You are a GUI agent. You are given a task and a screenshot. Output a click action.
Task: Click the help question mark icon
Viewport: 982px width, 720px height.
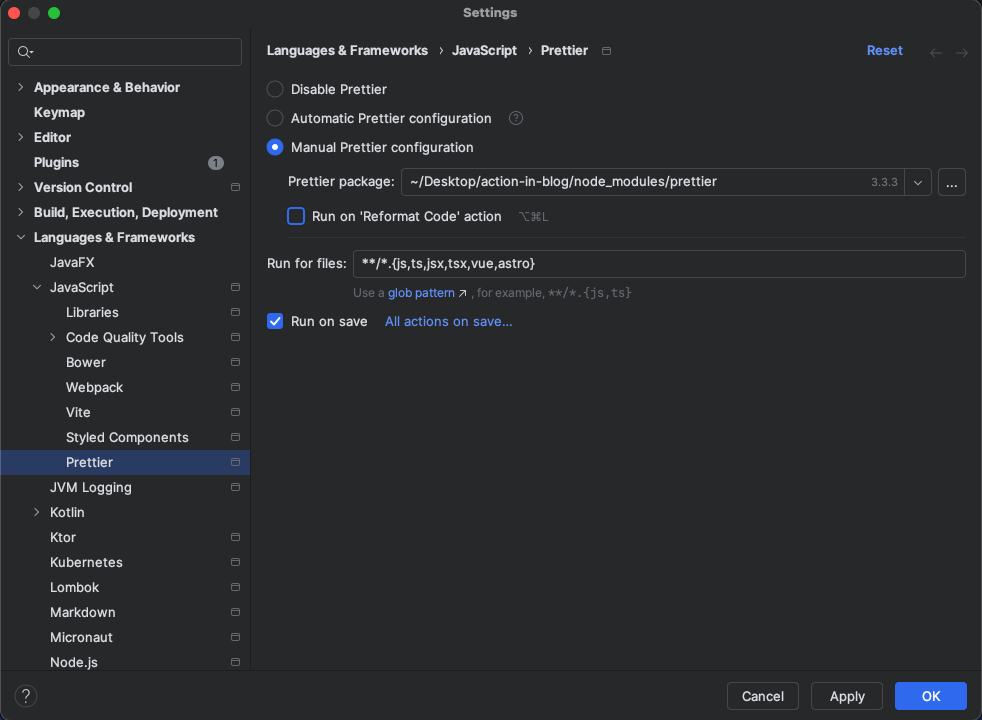pyautogui.click(x=26, y=696)
